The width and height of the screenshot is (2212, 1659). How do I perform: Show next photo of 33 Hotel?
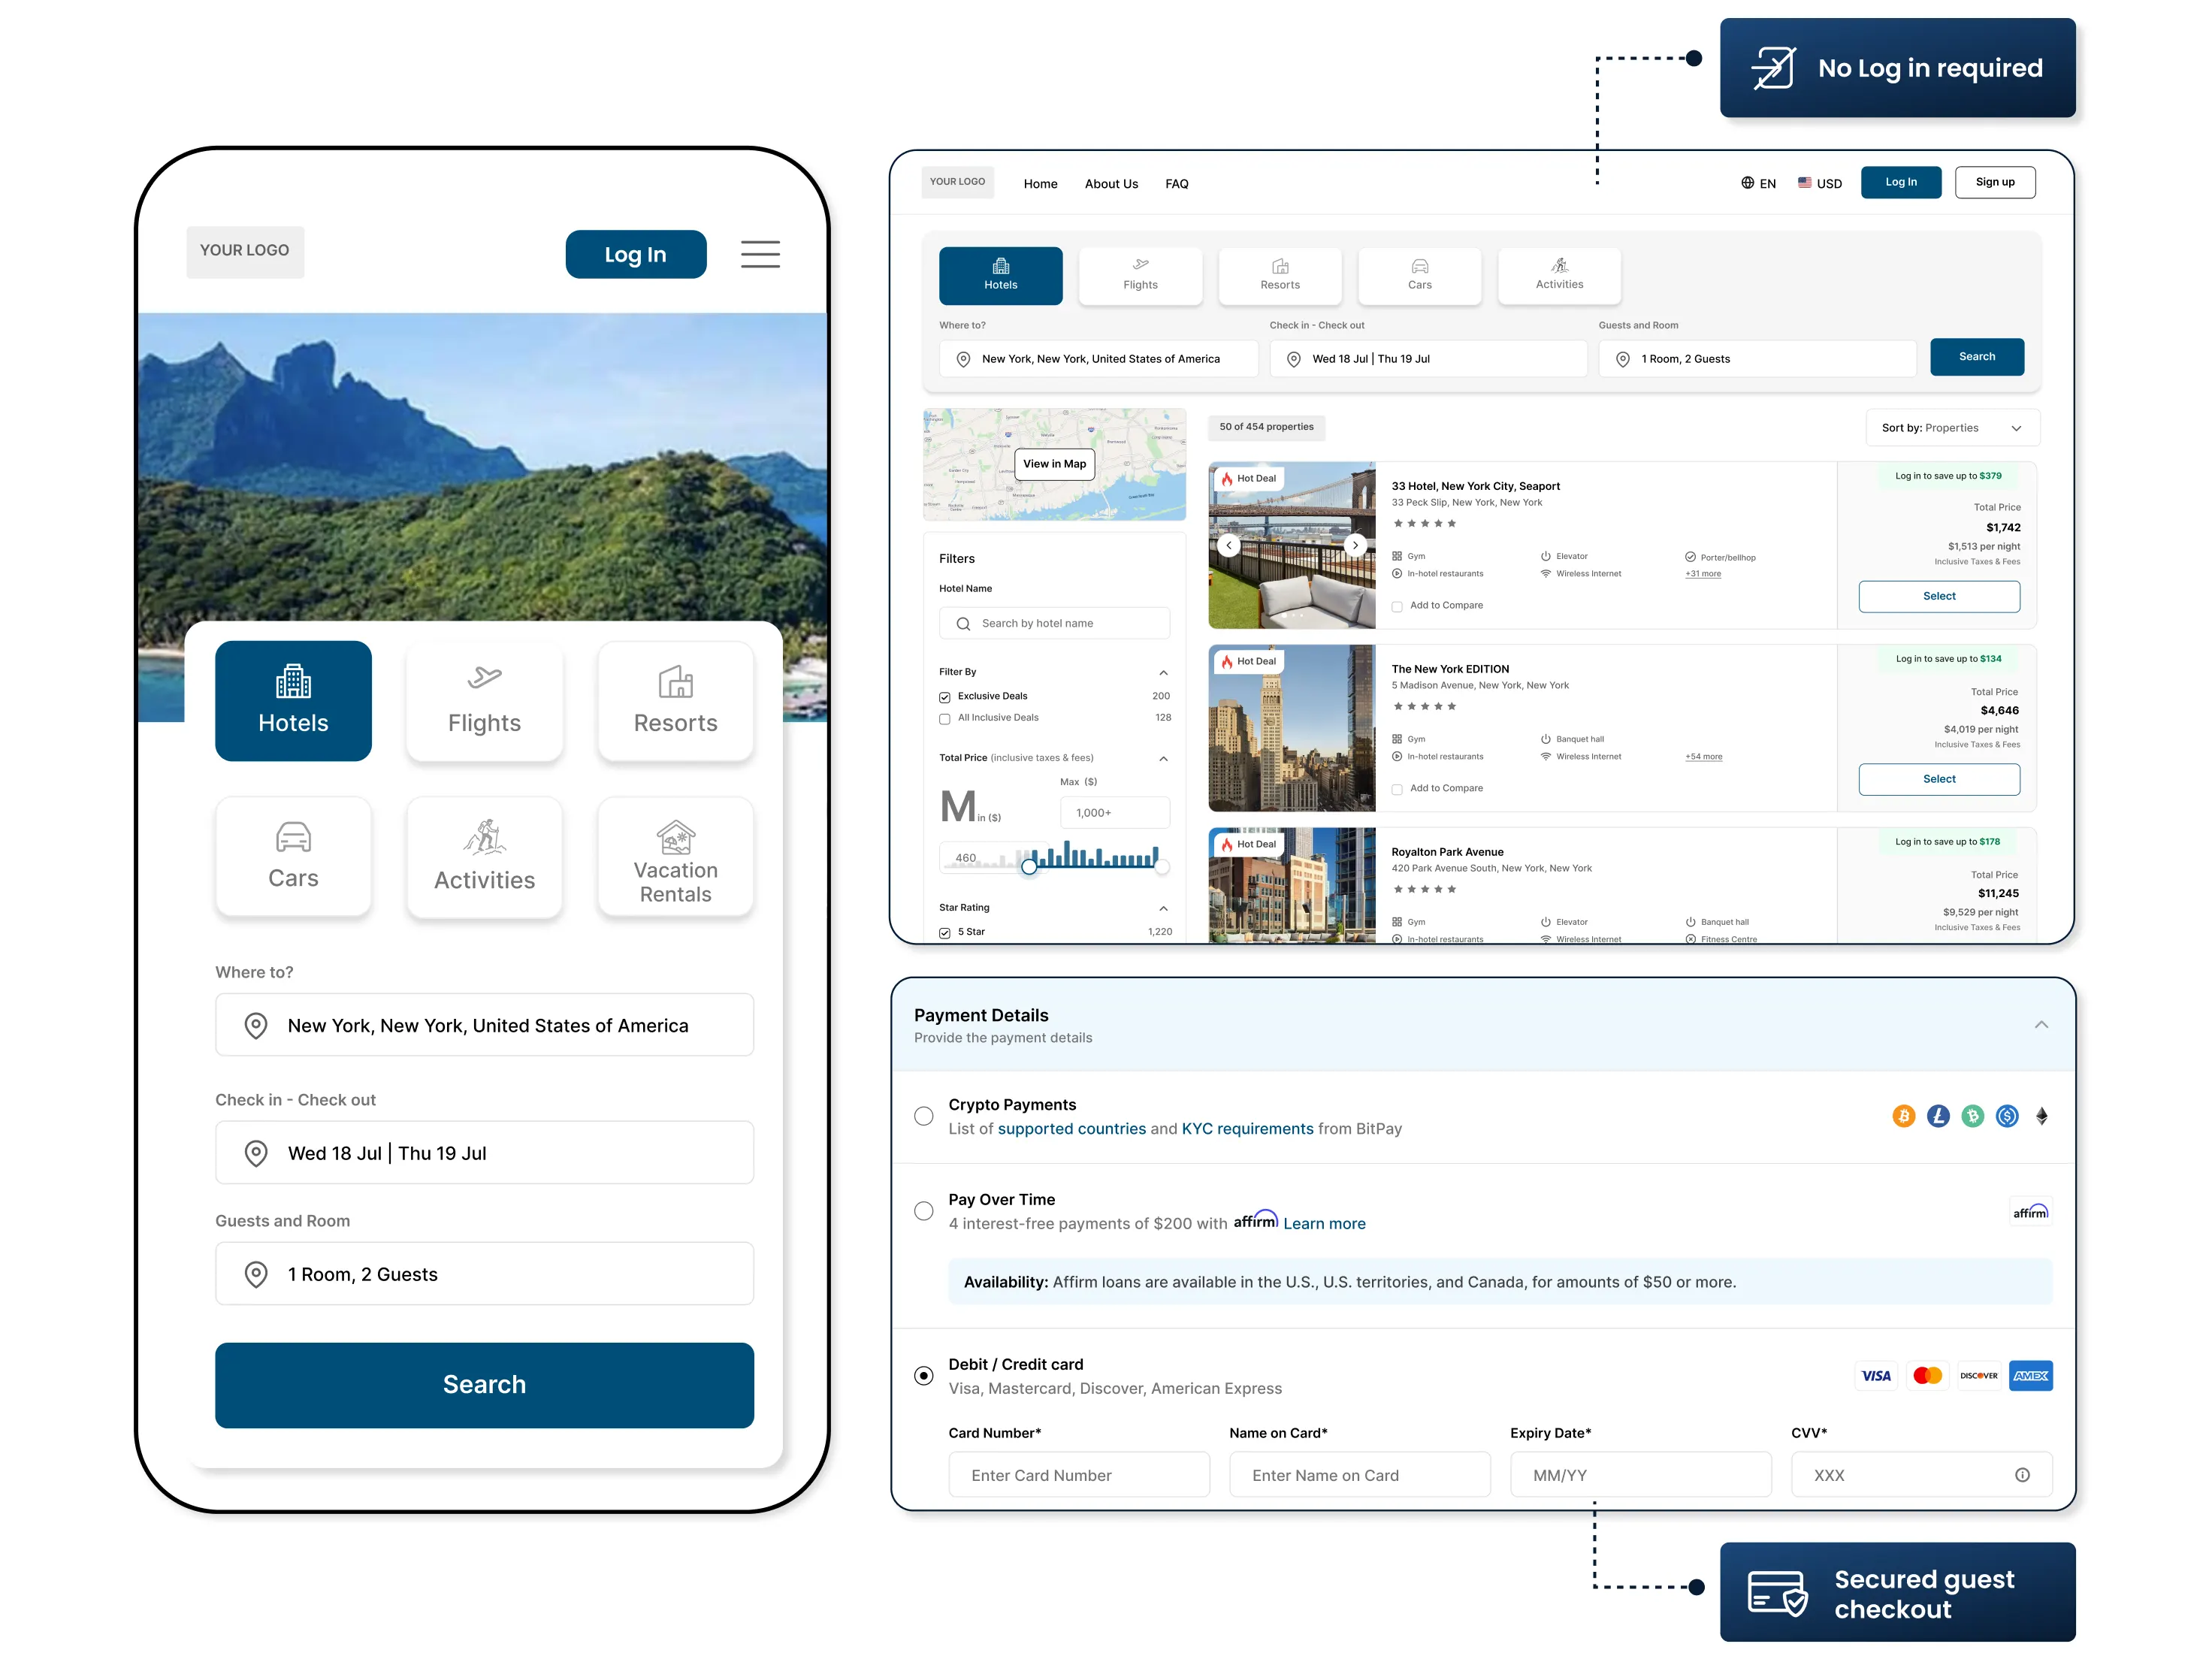1355,545
